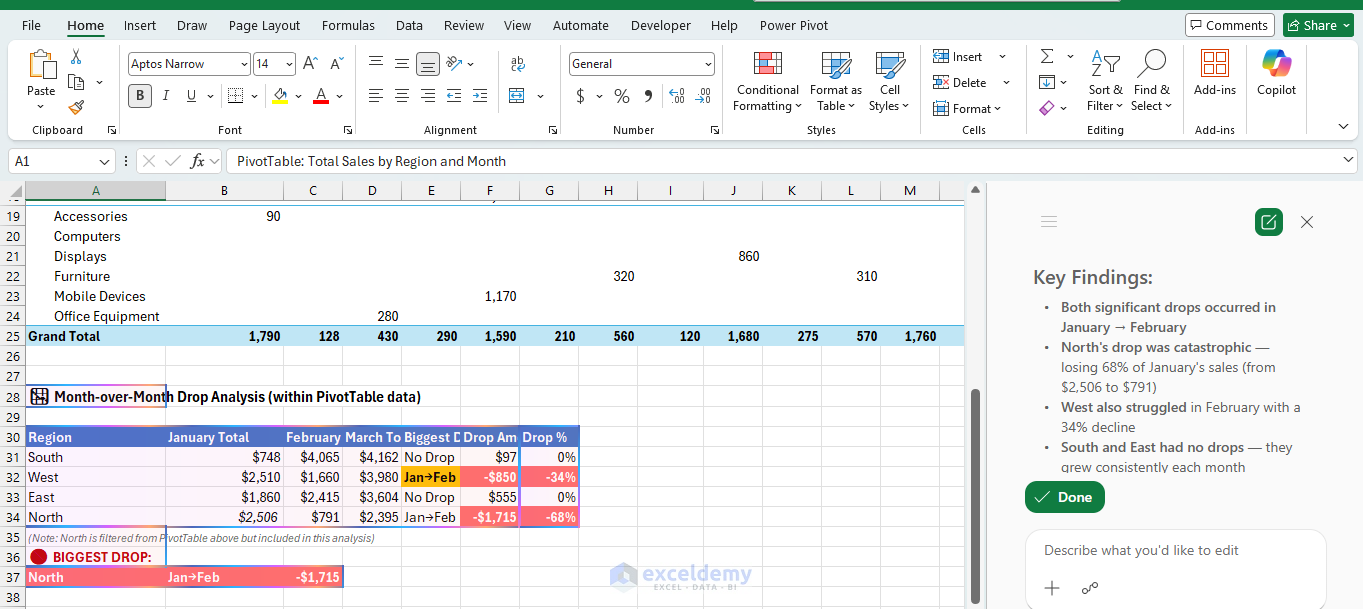Click the Copy icon in Clipboard group
The image size is (1363, 609).
click(76, 82)
